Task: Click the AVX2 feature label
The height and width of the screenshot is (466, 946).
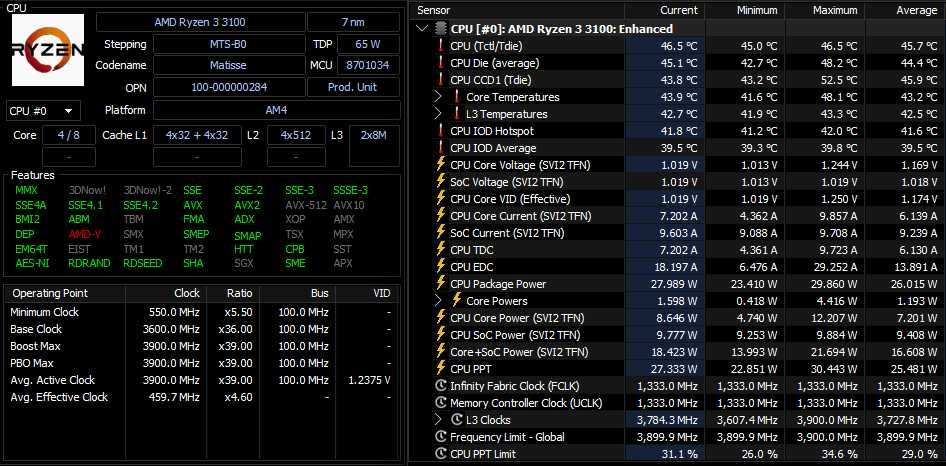Action: pyautogui.click(x=247, y=205)
